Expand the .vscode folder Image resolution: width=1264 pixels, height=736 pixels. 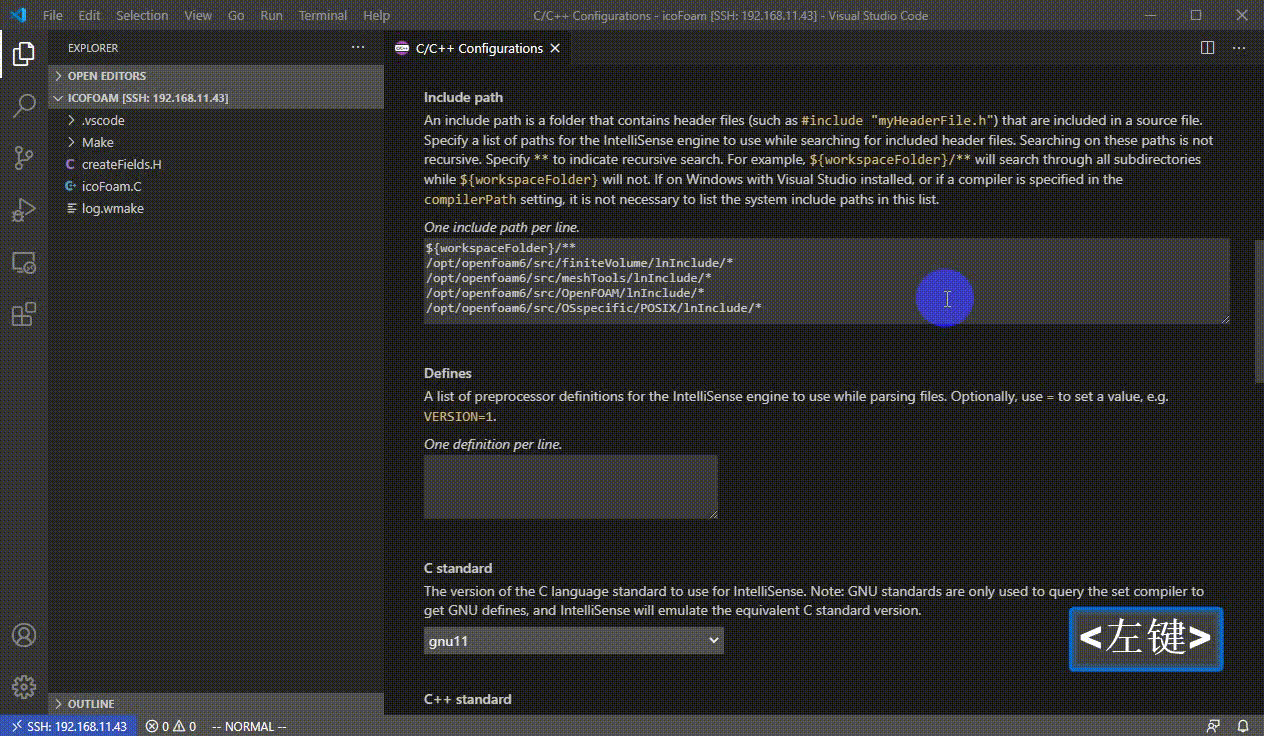coord(103,120)
